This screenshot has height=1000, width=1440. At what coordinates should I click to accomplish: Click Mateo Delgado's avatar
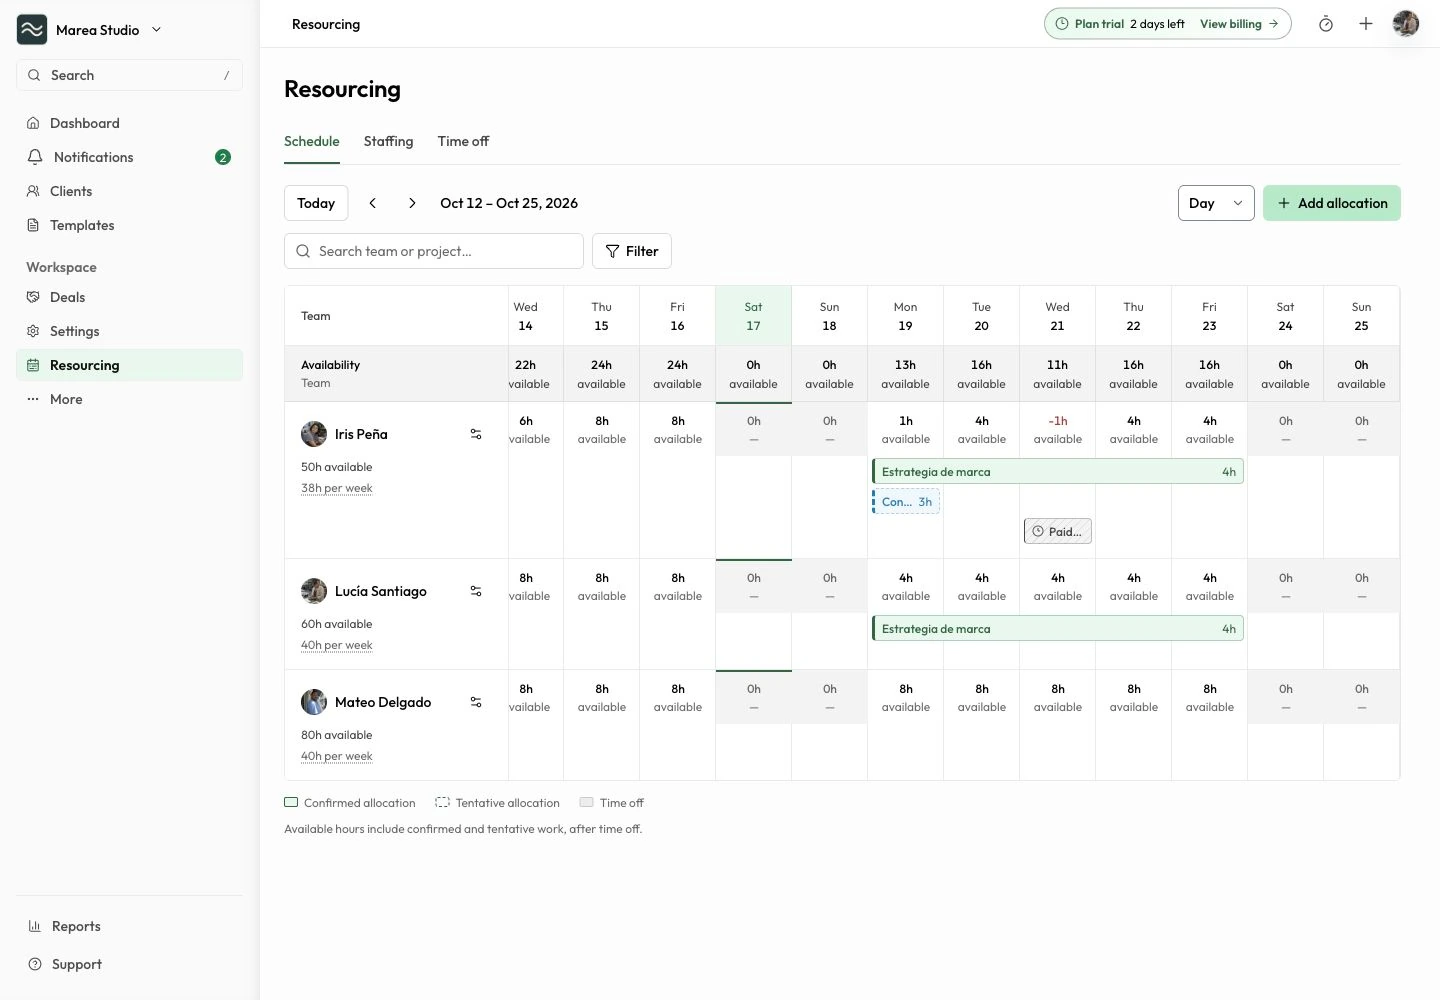(x=314, y=702)
